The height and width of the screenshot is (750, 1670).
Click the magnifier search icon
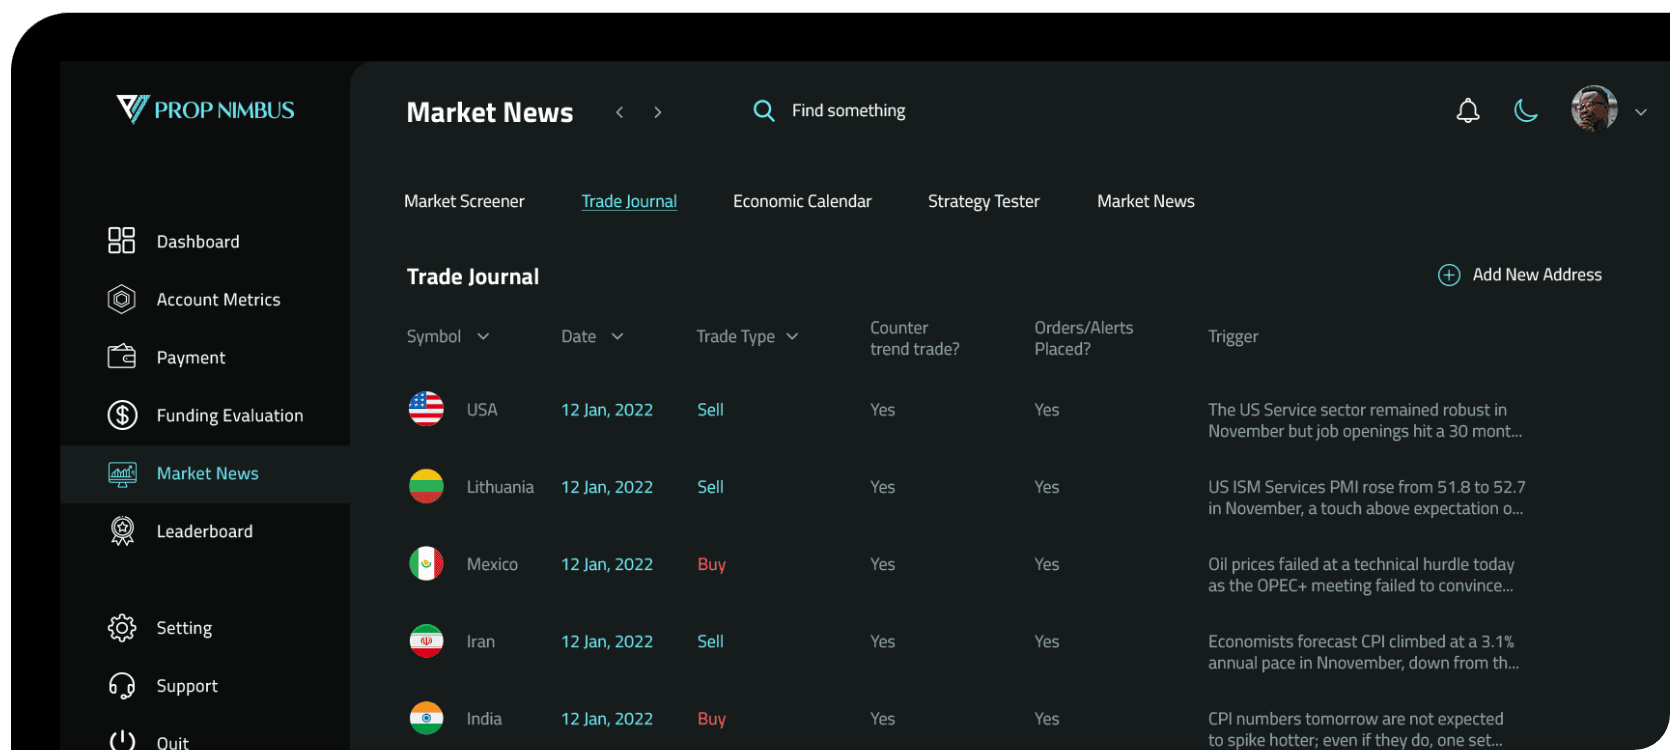click(x=763, y=111)
